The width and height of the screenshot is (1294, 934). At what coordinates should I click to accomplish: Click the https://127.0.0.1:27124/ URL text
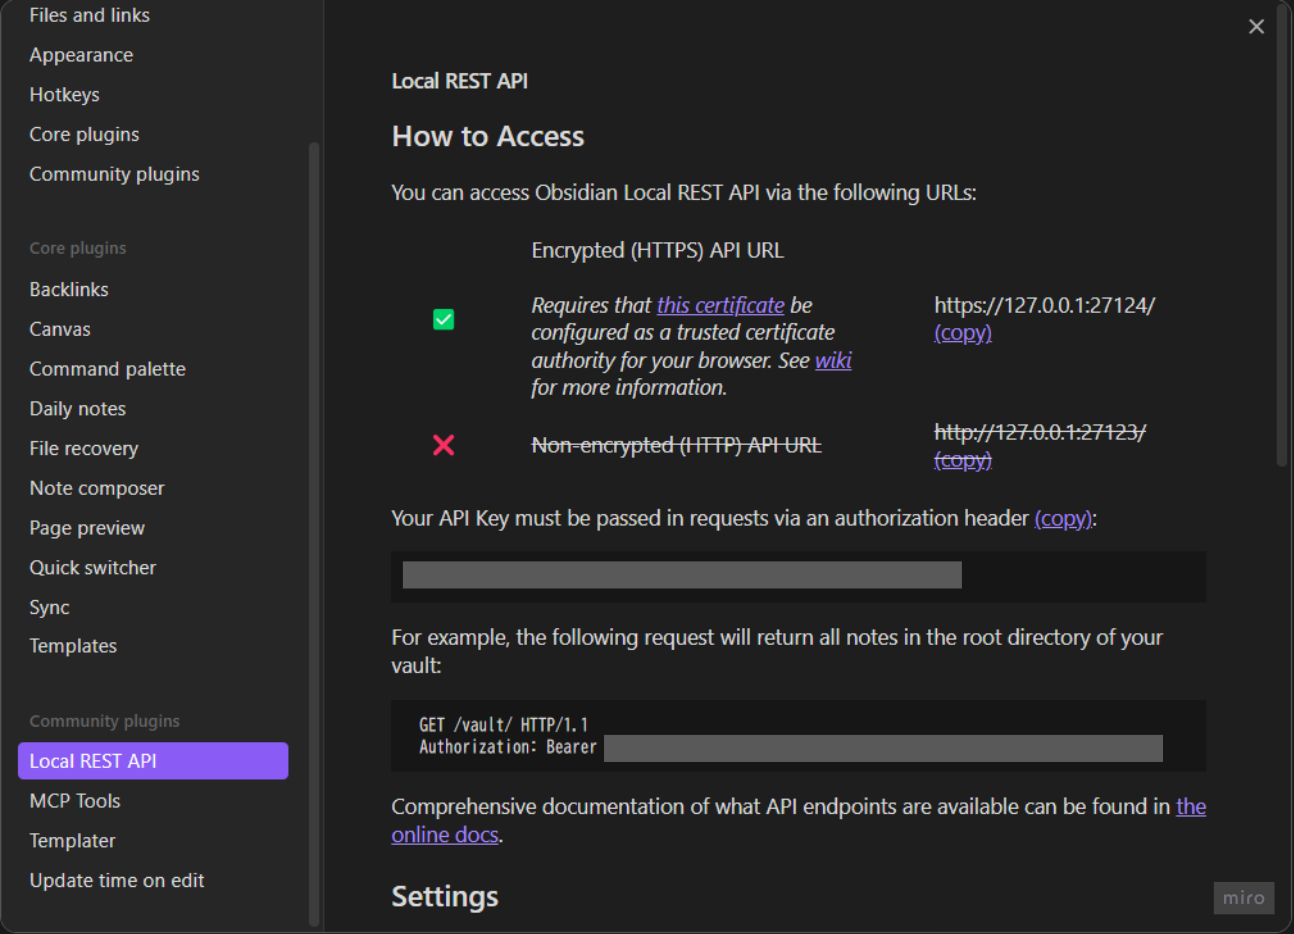pyautogui.click(x=1045, y=305)
